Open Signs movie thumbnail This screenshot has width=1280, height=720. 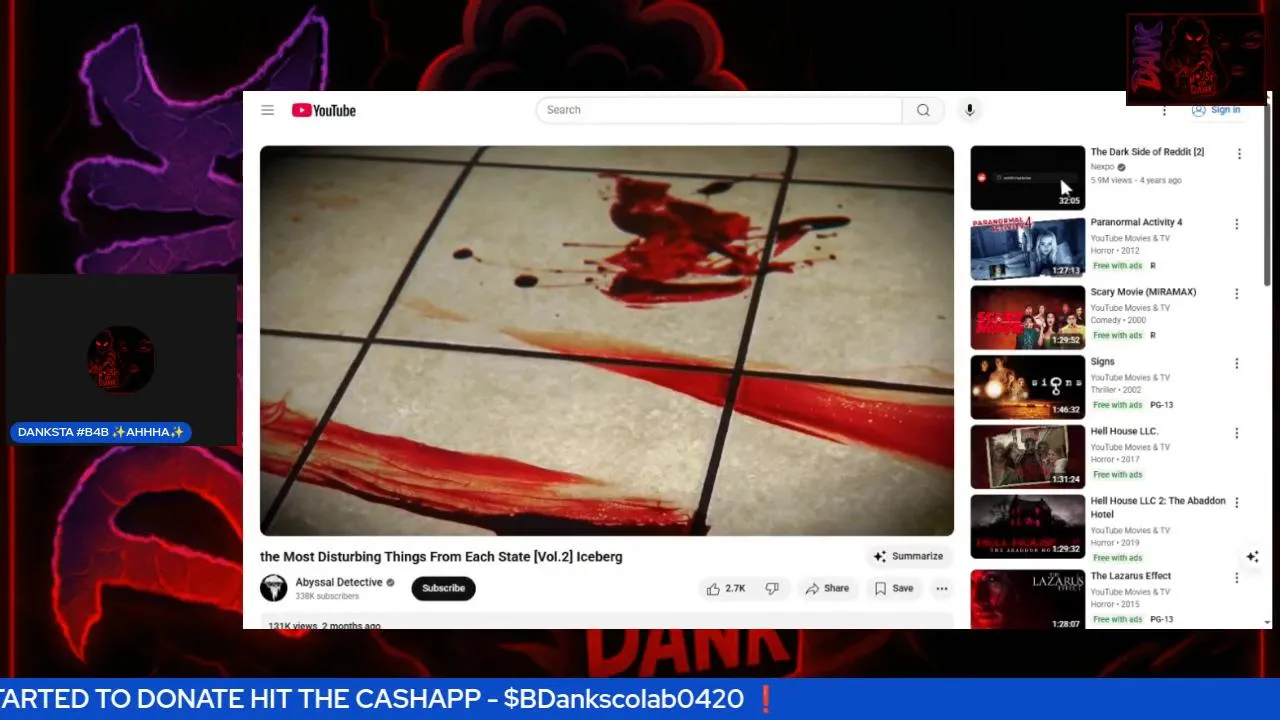click(1028, 387)
